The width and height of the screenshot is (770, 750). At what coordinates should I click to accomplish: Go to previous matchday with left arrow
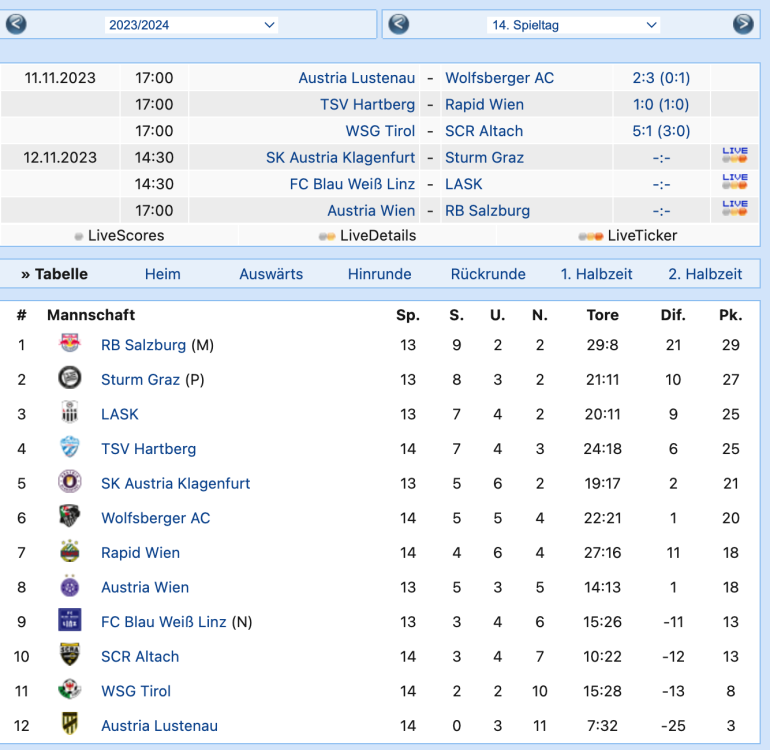point(399,24)
